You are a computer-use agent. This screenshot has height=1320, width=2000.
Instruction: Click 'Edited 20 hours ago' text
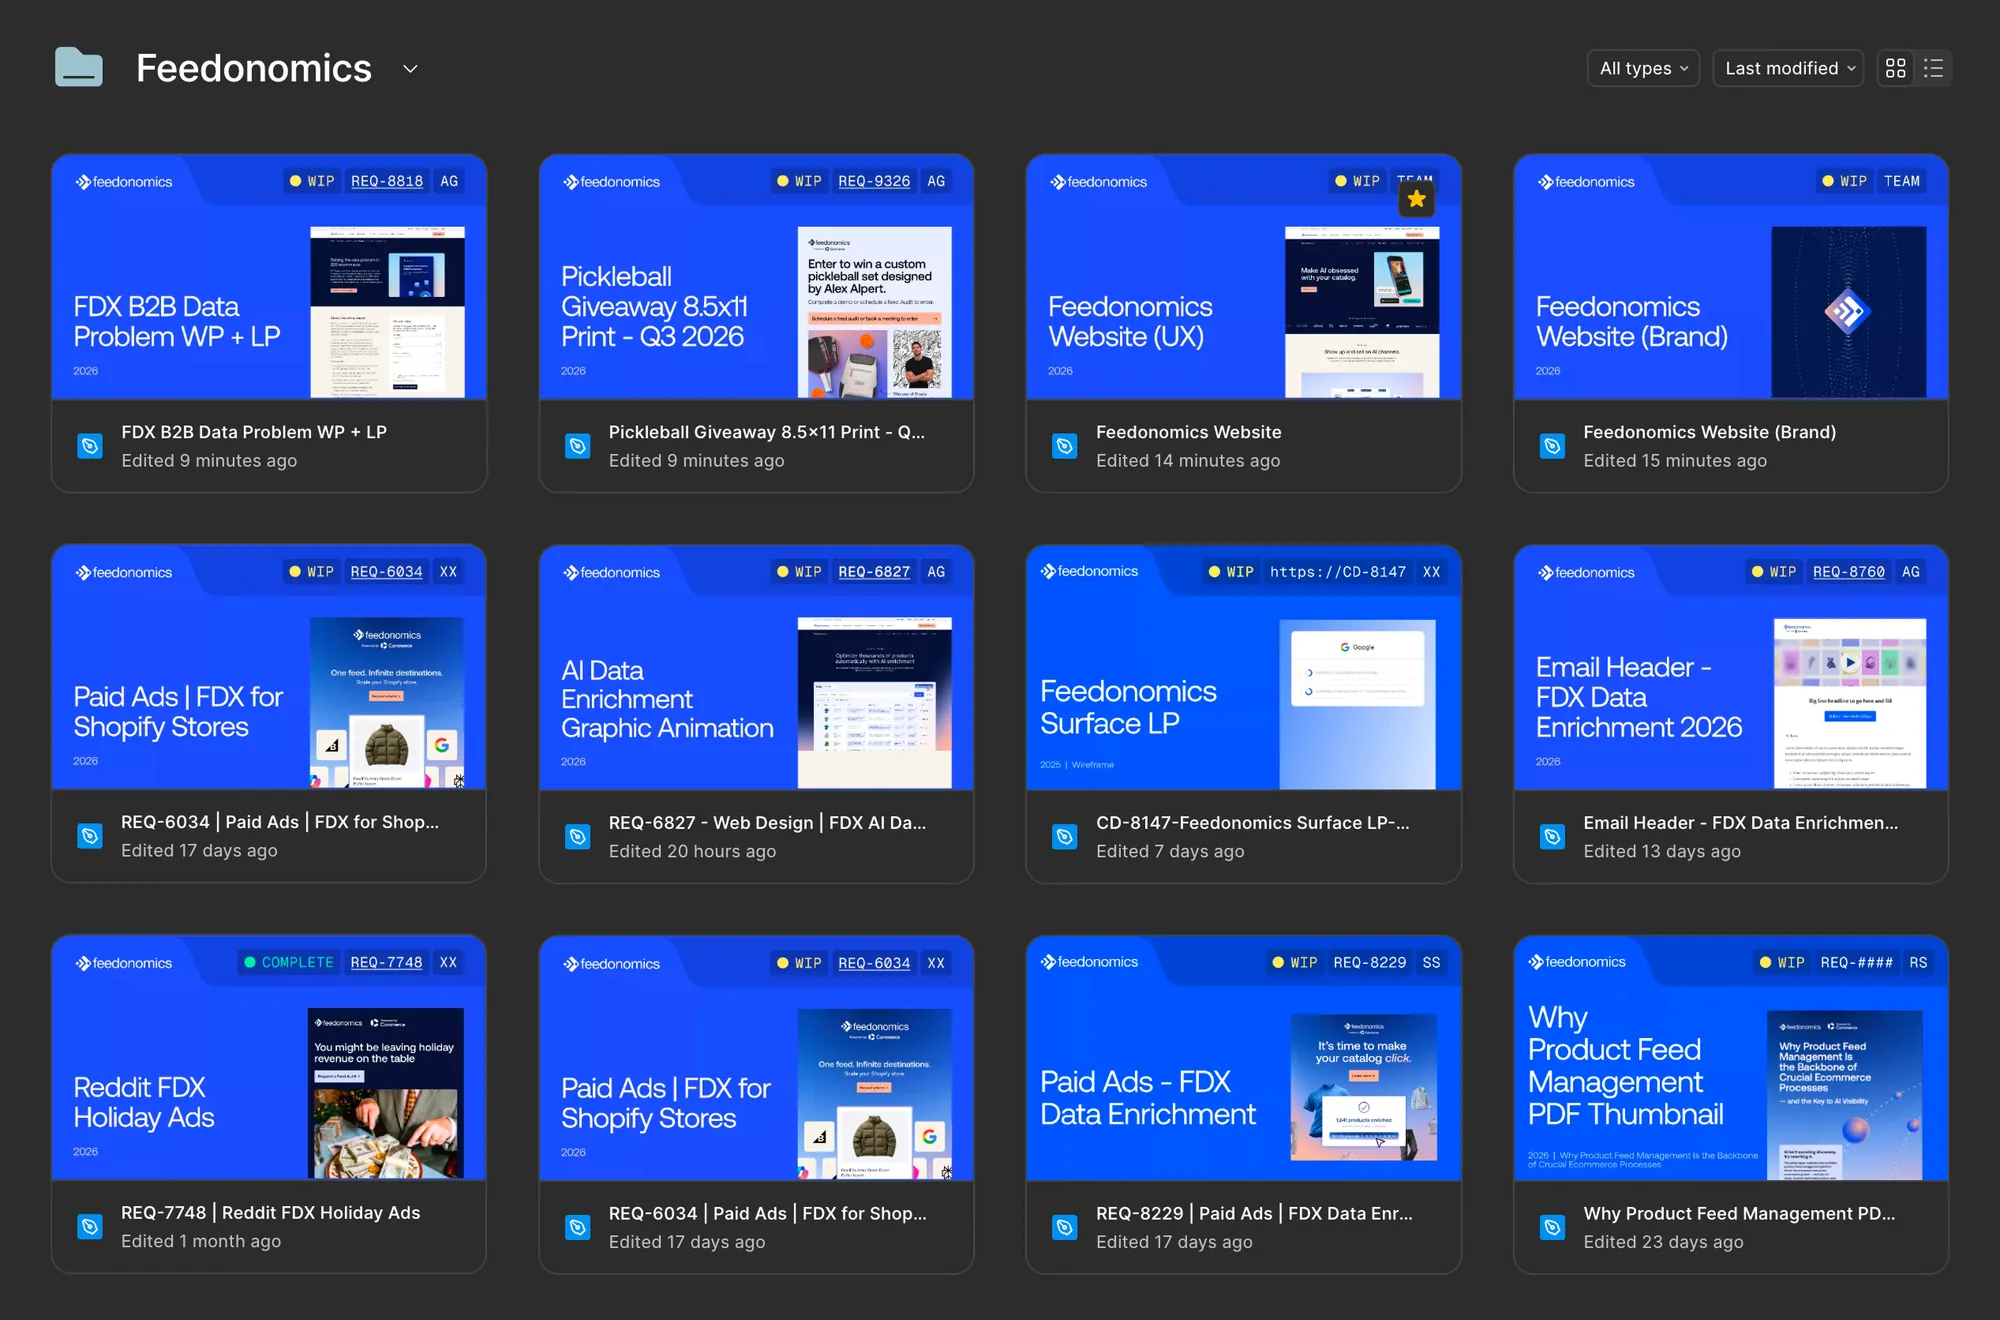[x=692, y=851]
